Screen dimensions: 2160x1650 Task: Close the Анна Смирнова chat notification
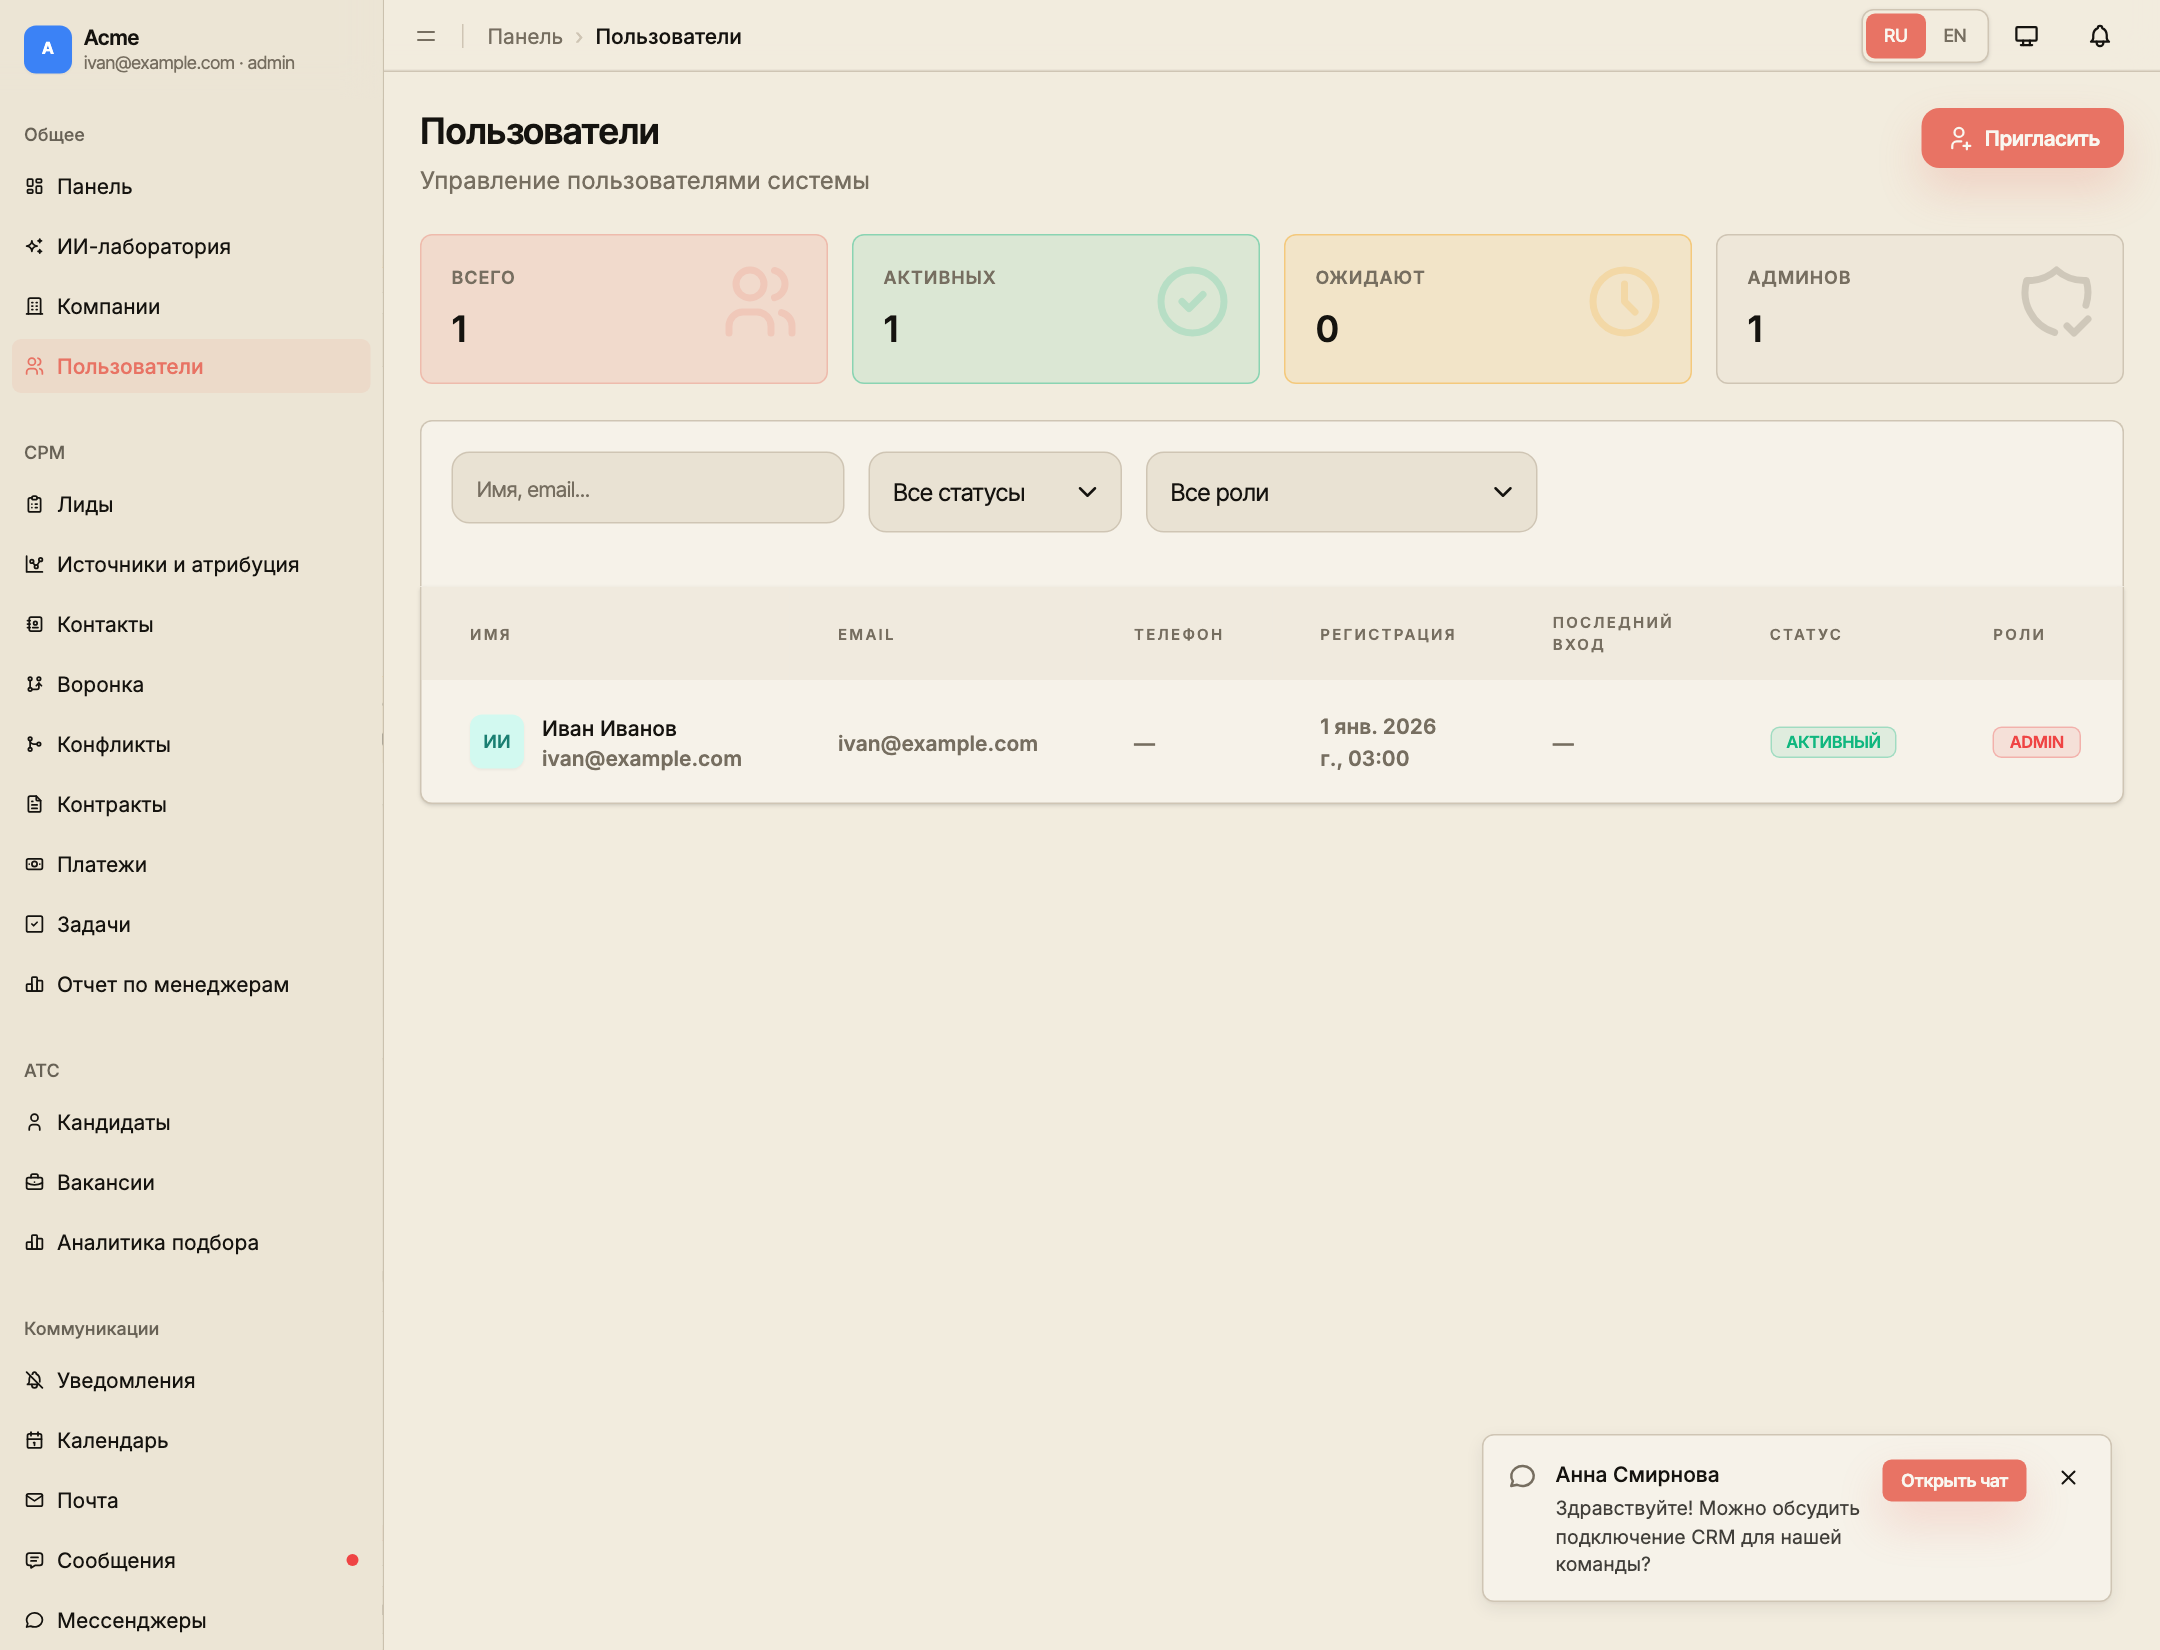[x=2069, y=1477]
